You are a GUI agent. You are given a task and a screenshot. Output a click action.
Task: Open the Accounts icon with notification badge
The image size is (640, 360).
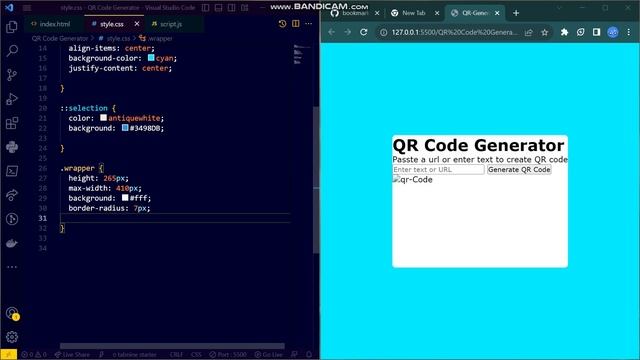[x=12, y=313]
